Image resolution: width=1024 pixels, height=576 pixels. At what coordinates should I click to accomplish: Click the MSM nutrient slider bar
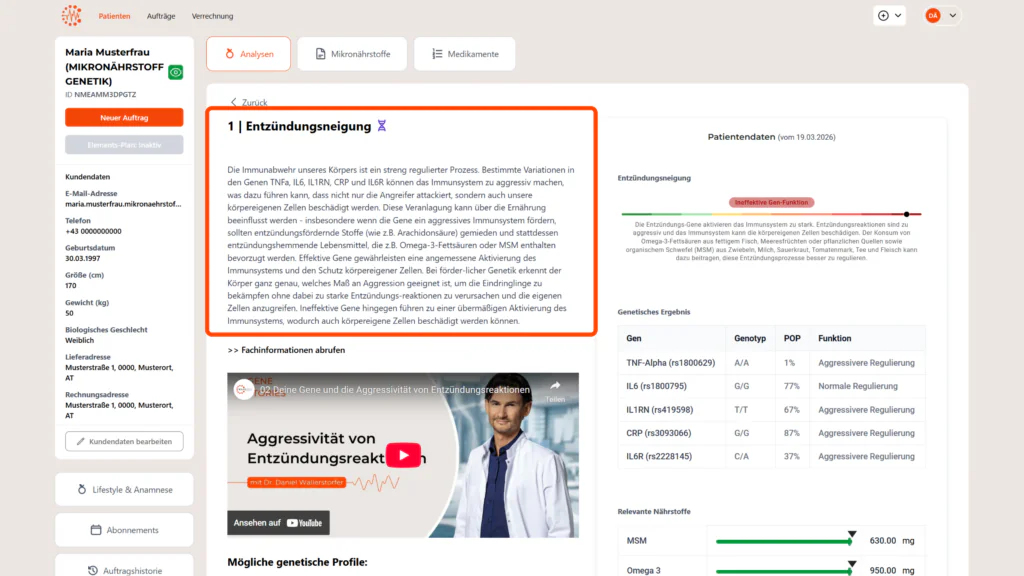(x=783, y=541)
